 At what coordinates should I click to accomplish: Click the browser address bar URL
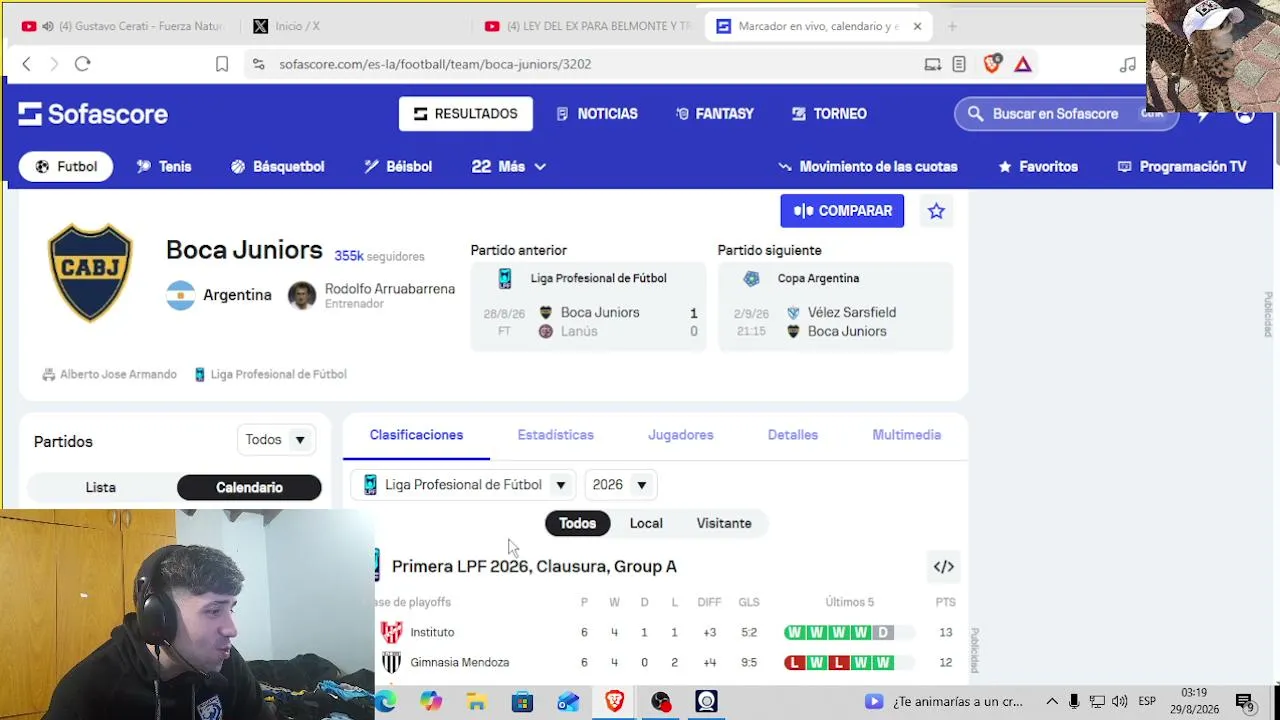pos(435,64)
